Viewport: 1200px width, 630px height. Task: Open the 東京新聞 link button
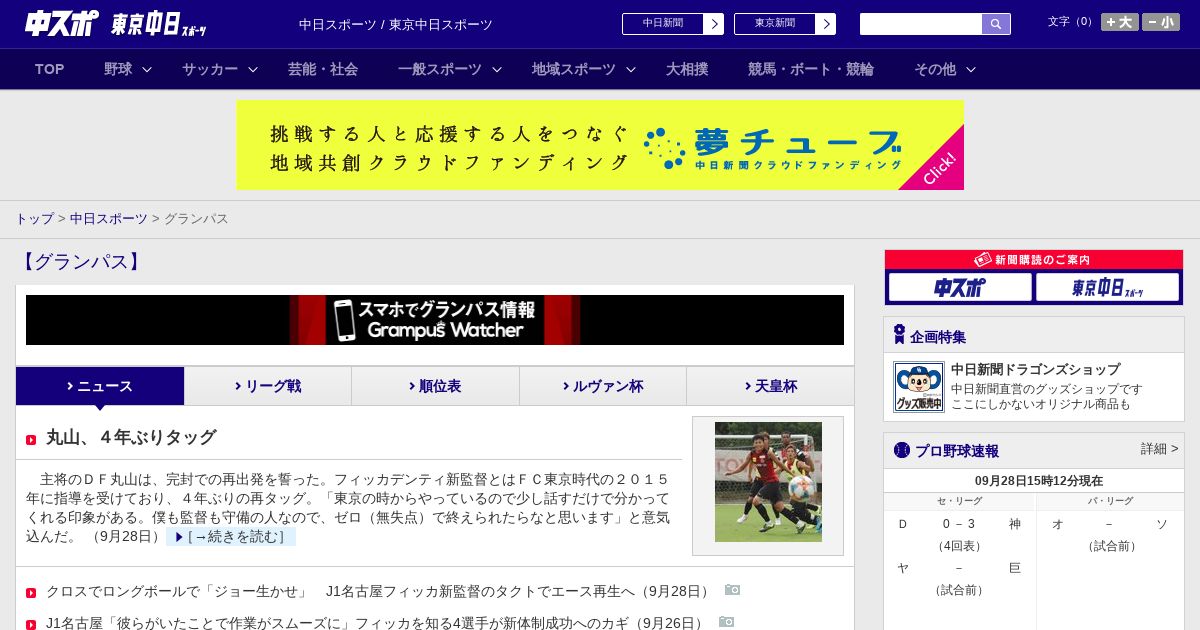[x=775, y=24]
